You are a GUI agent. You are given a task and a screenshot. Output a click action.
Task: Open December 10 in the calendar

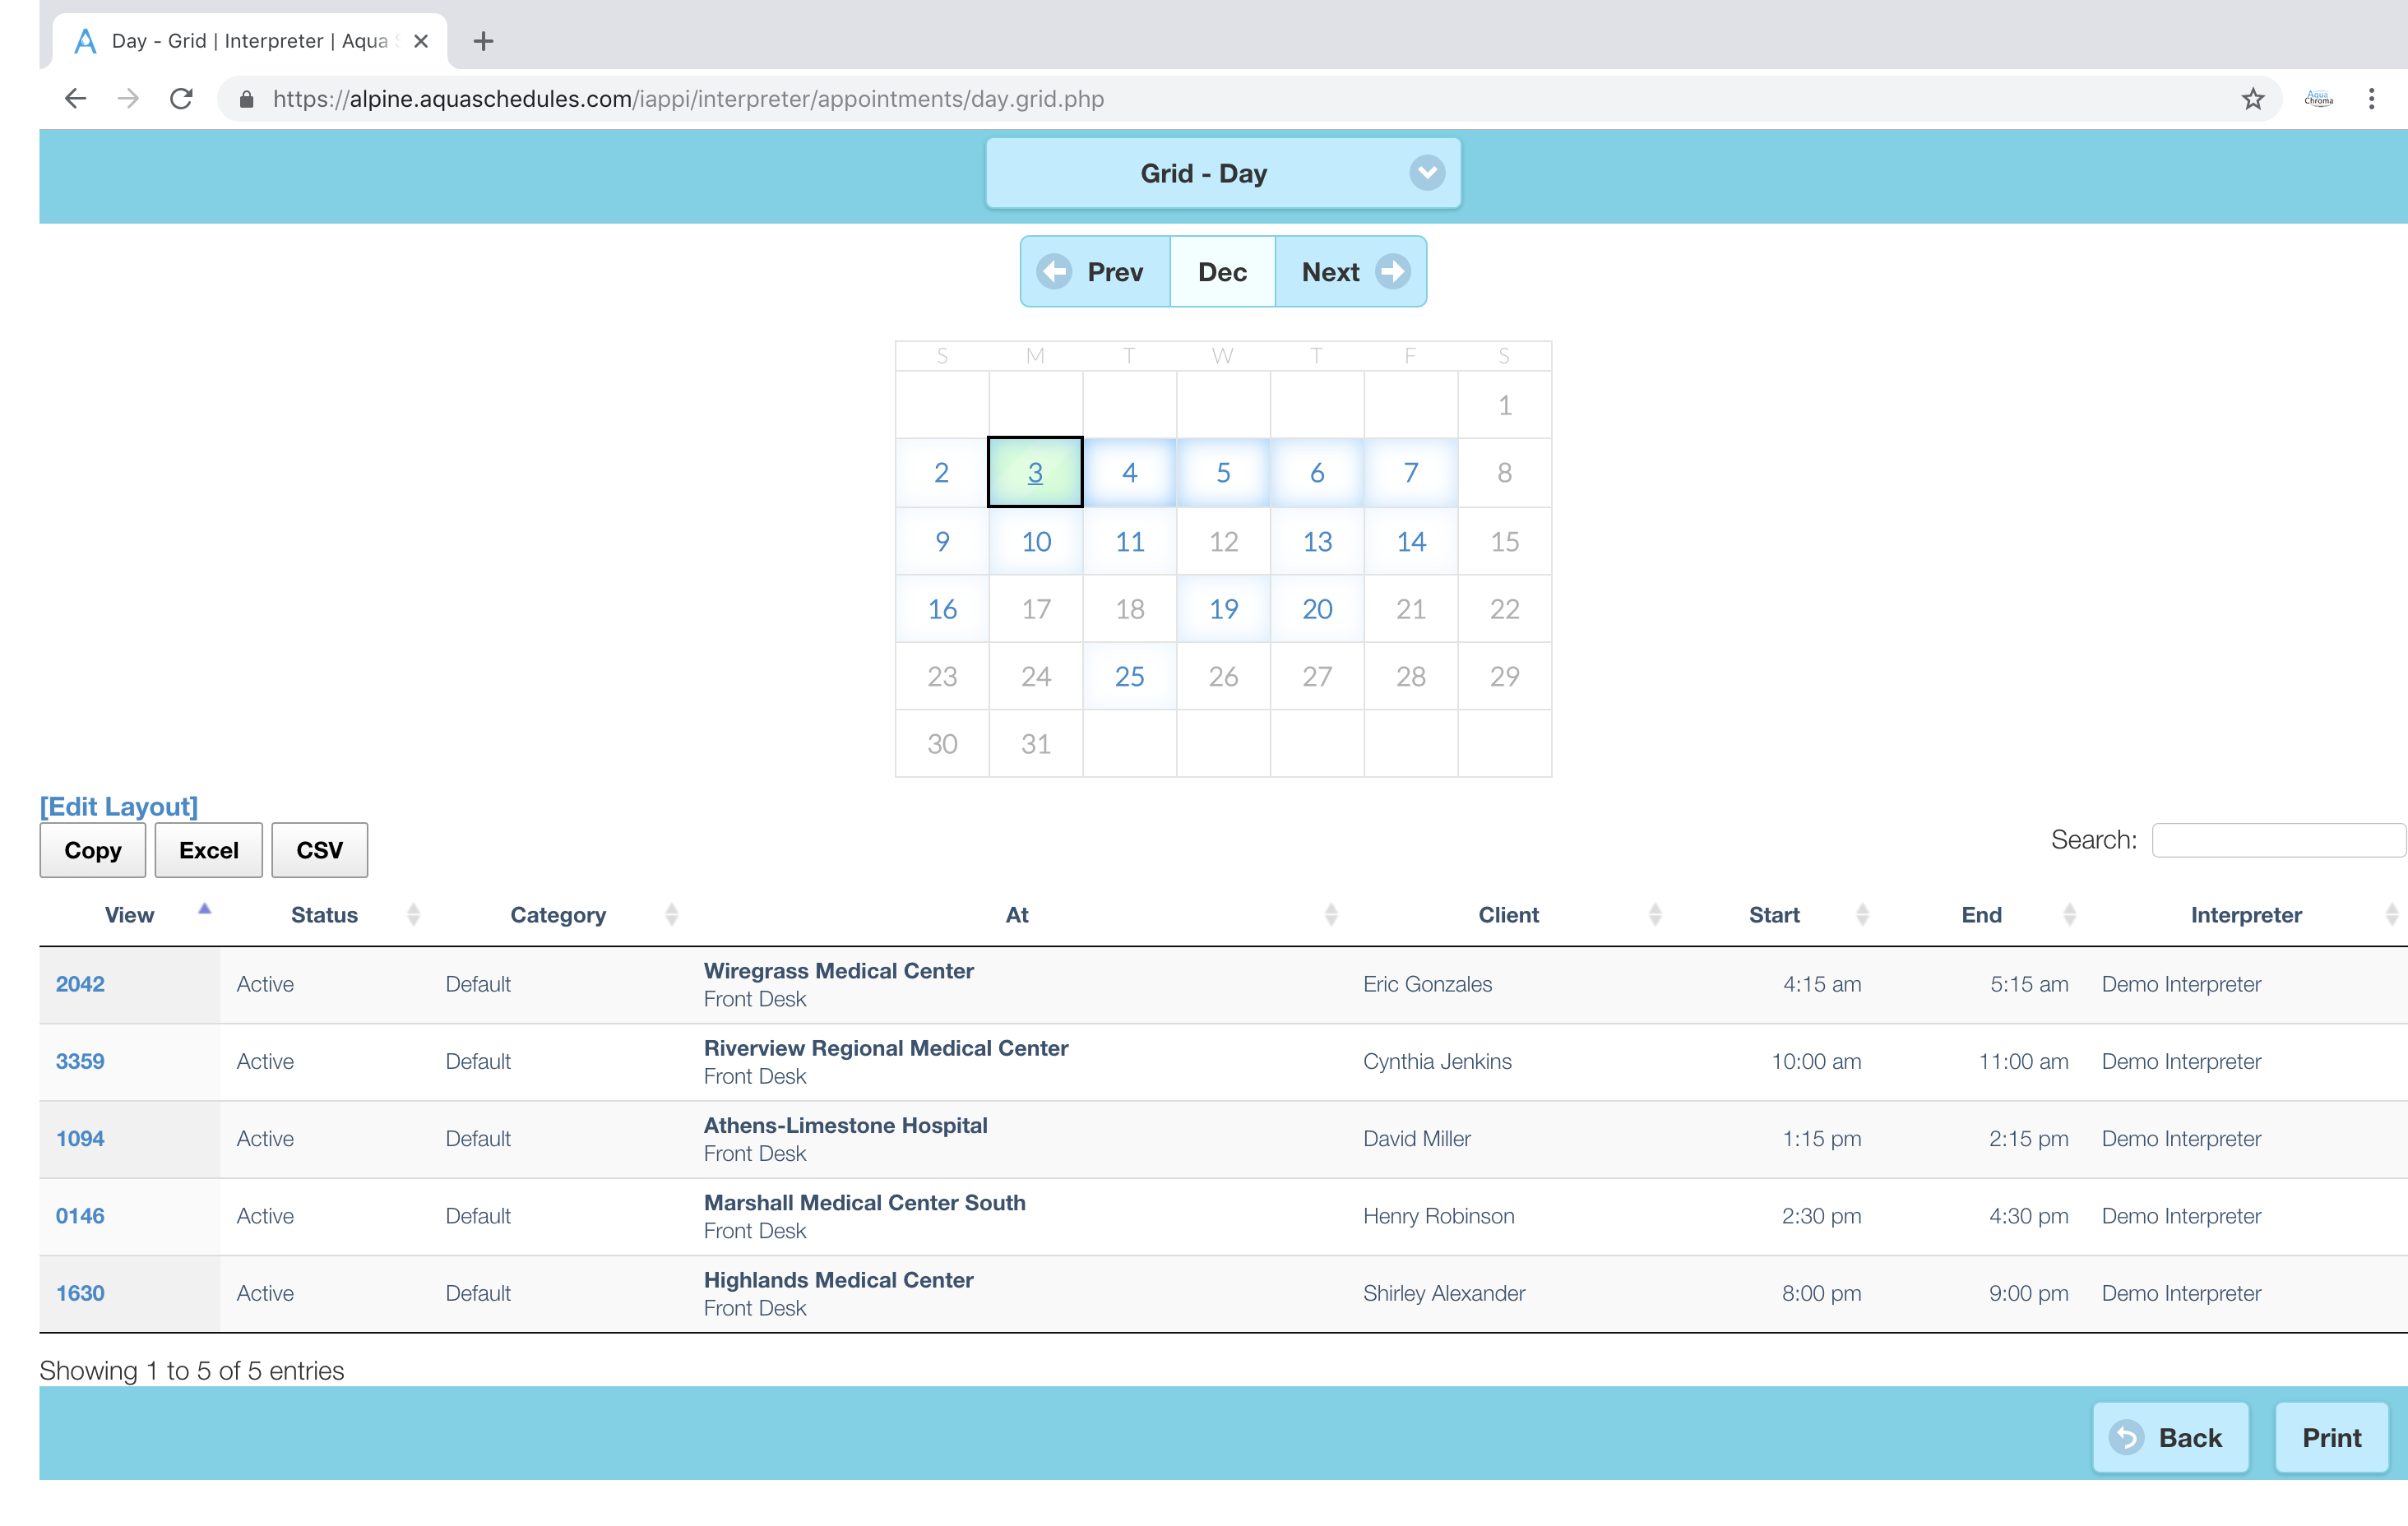(1036, 542)
